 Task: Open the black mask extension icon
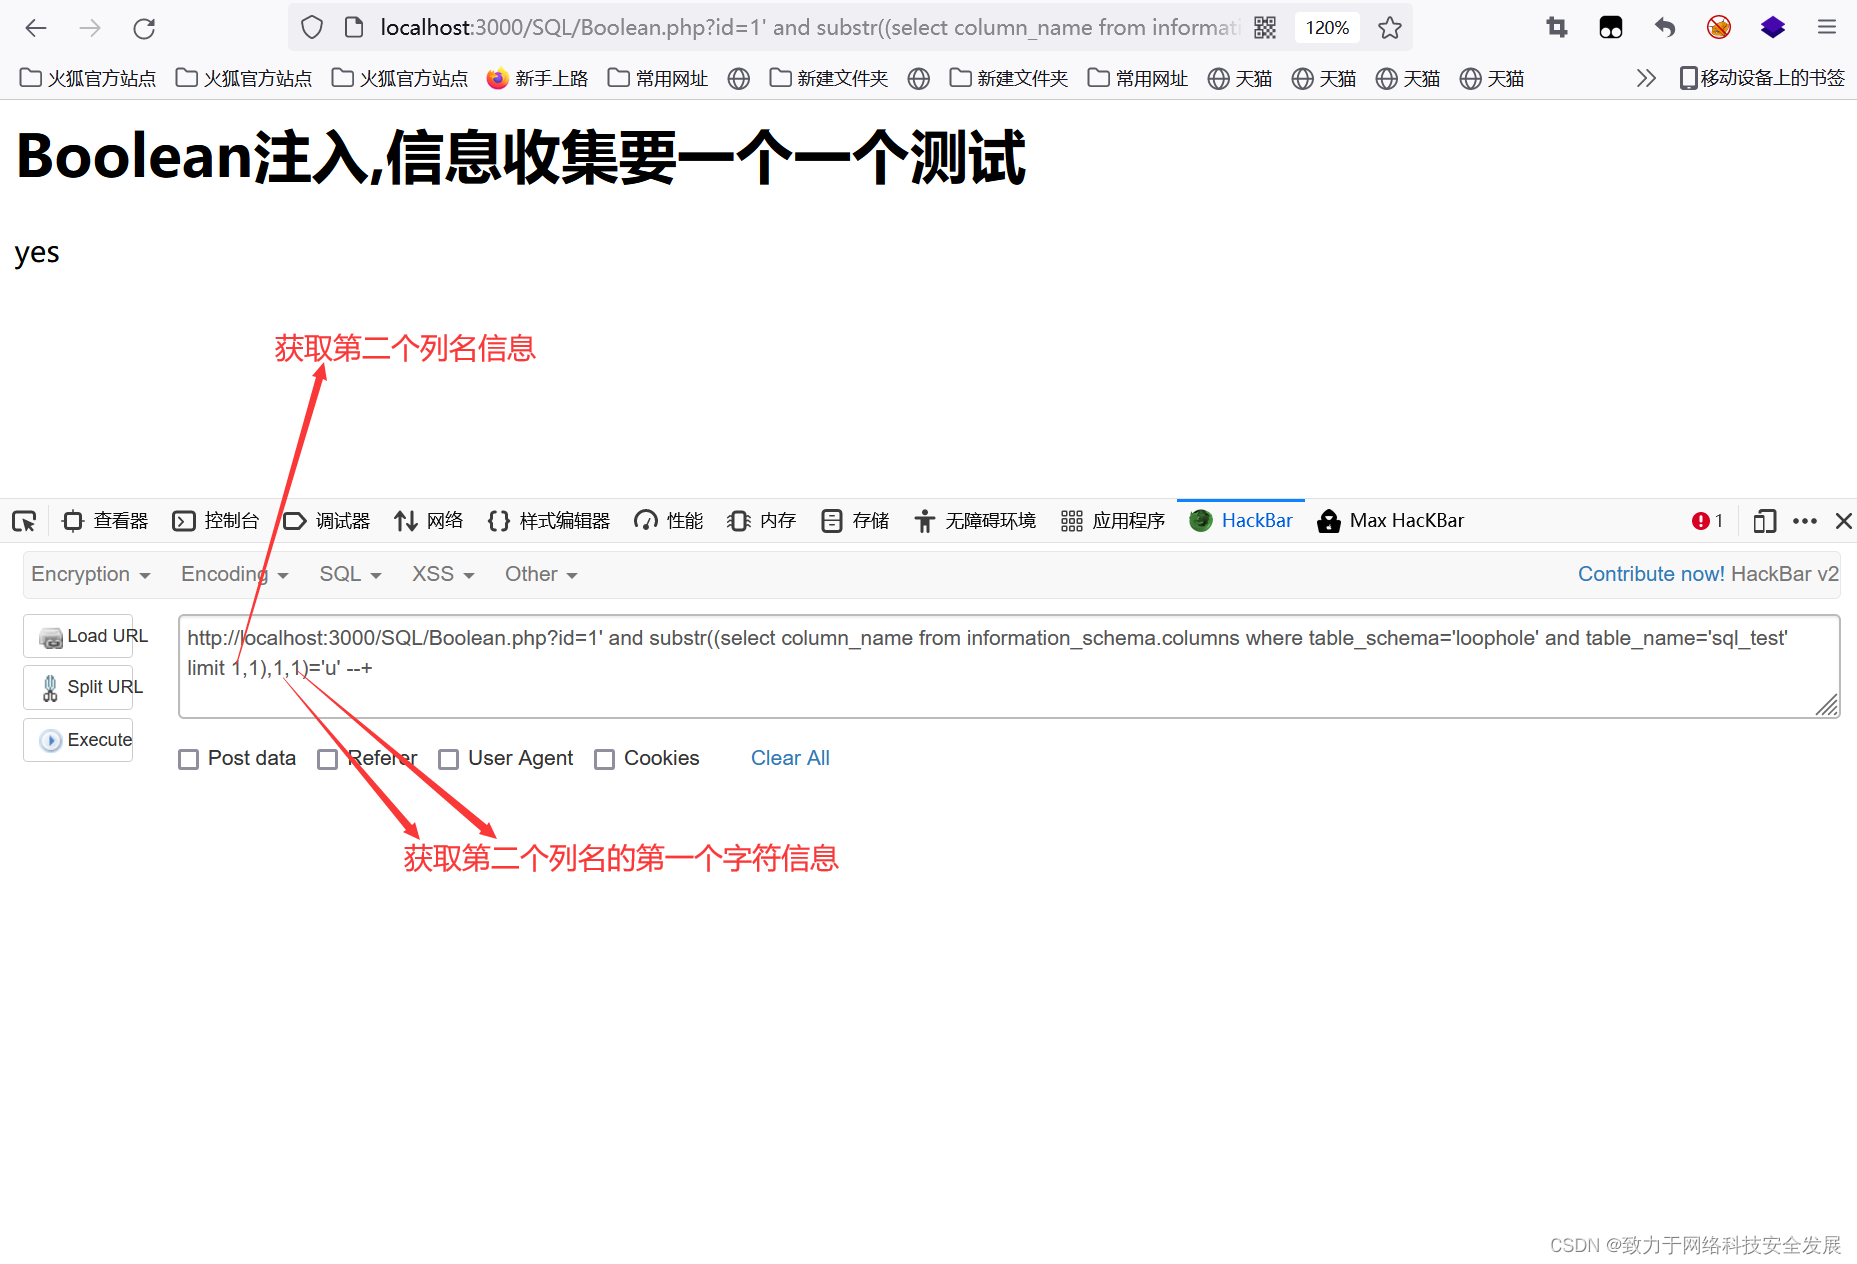point(1611,28)
